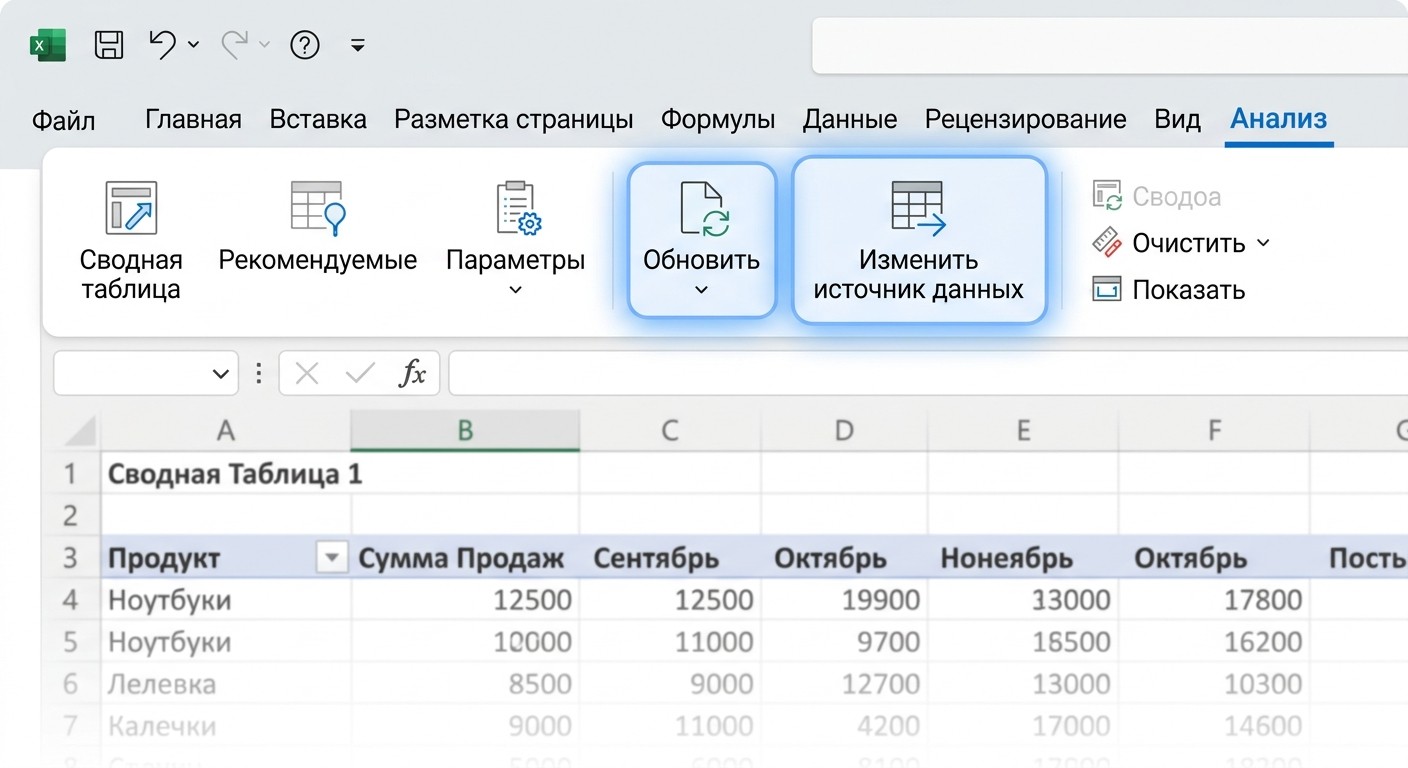Click Изменить источник данных button

point(919,240)
